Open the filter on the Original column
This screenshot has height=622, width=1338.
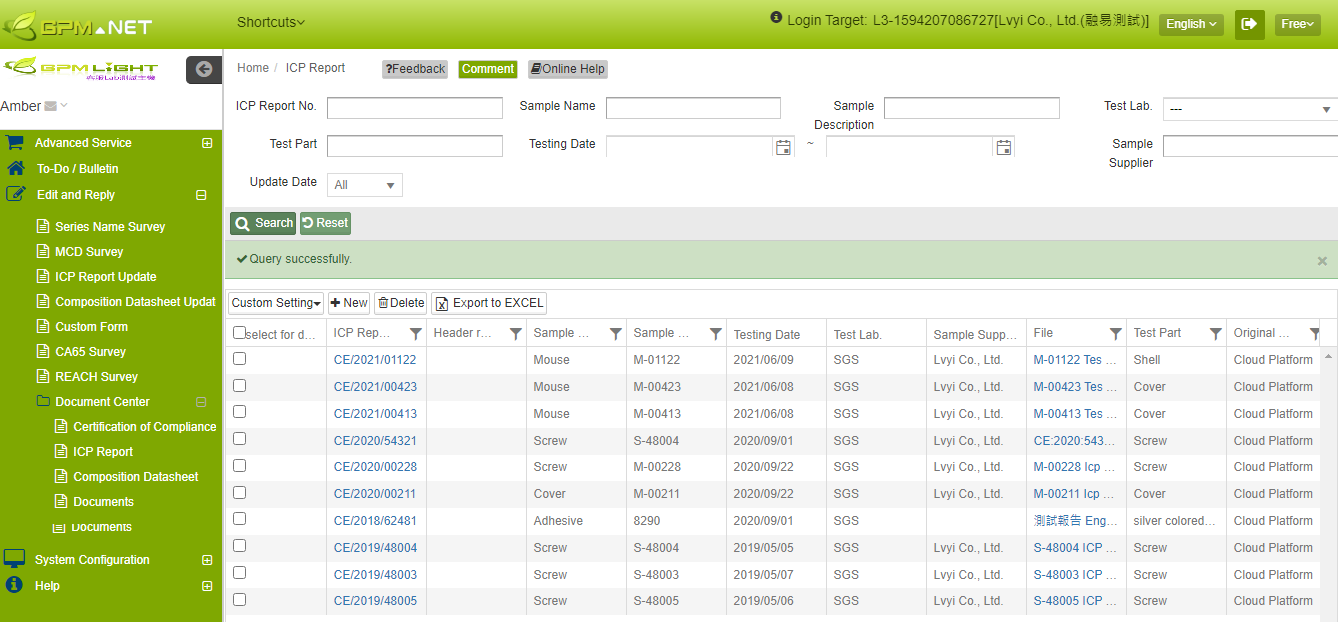tap(1315, 334)
